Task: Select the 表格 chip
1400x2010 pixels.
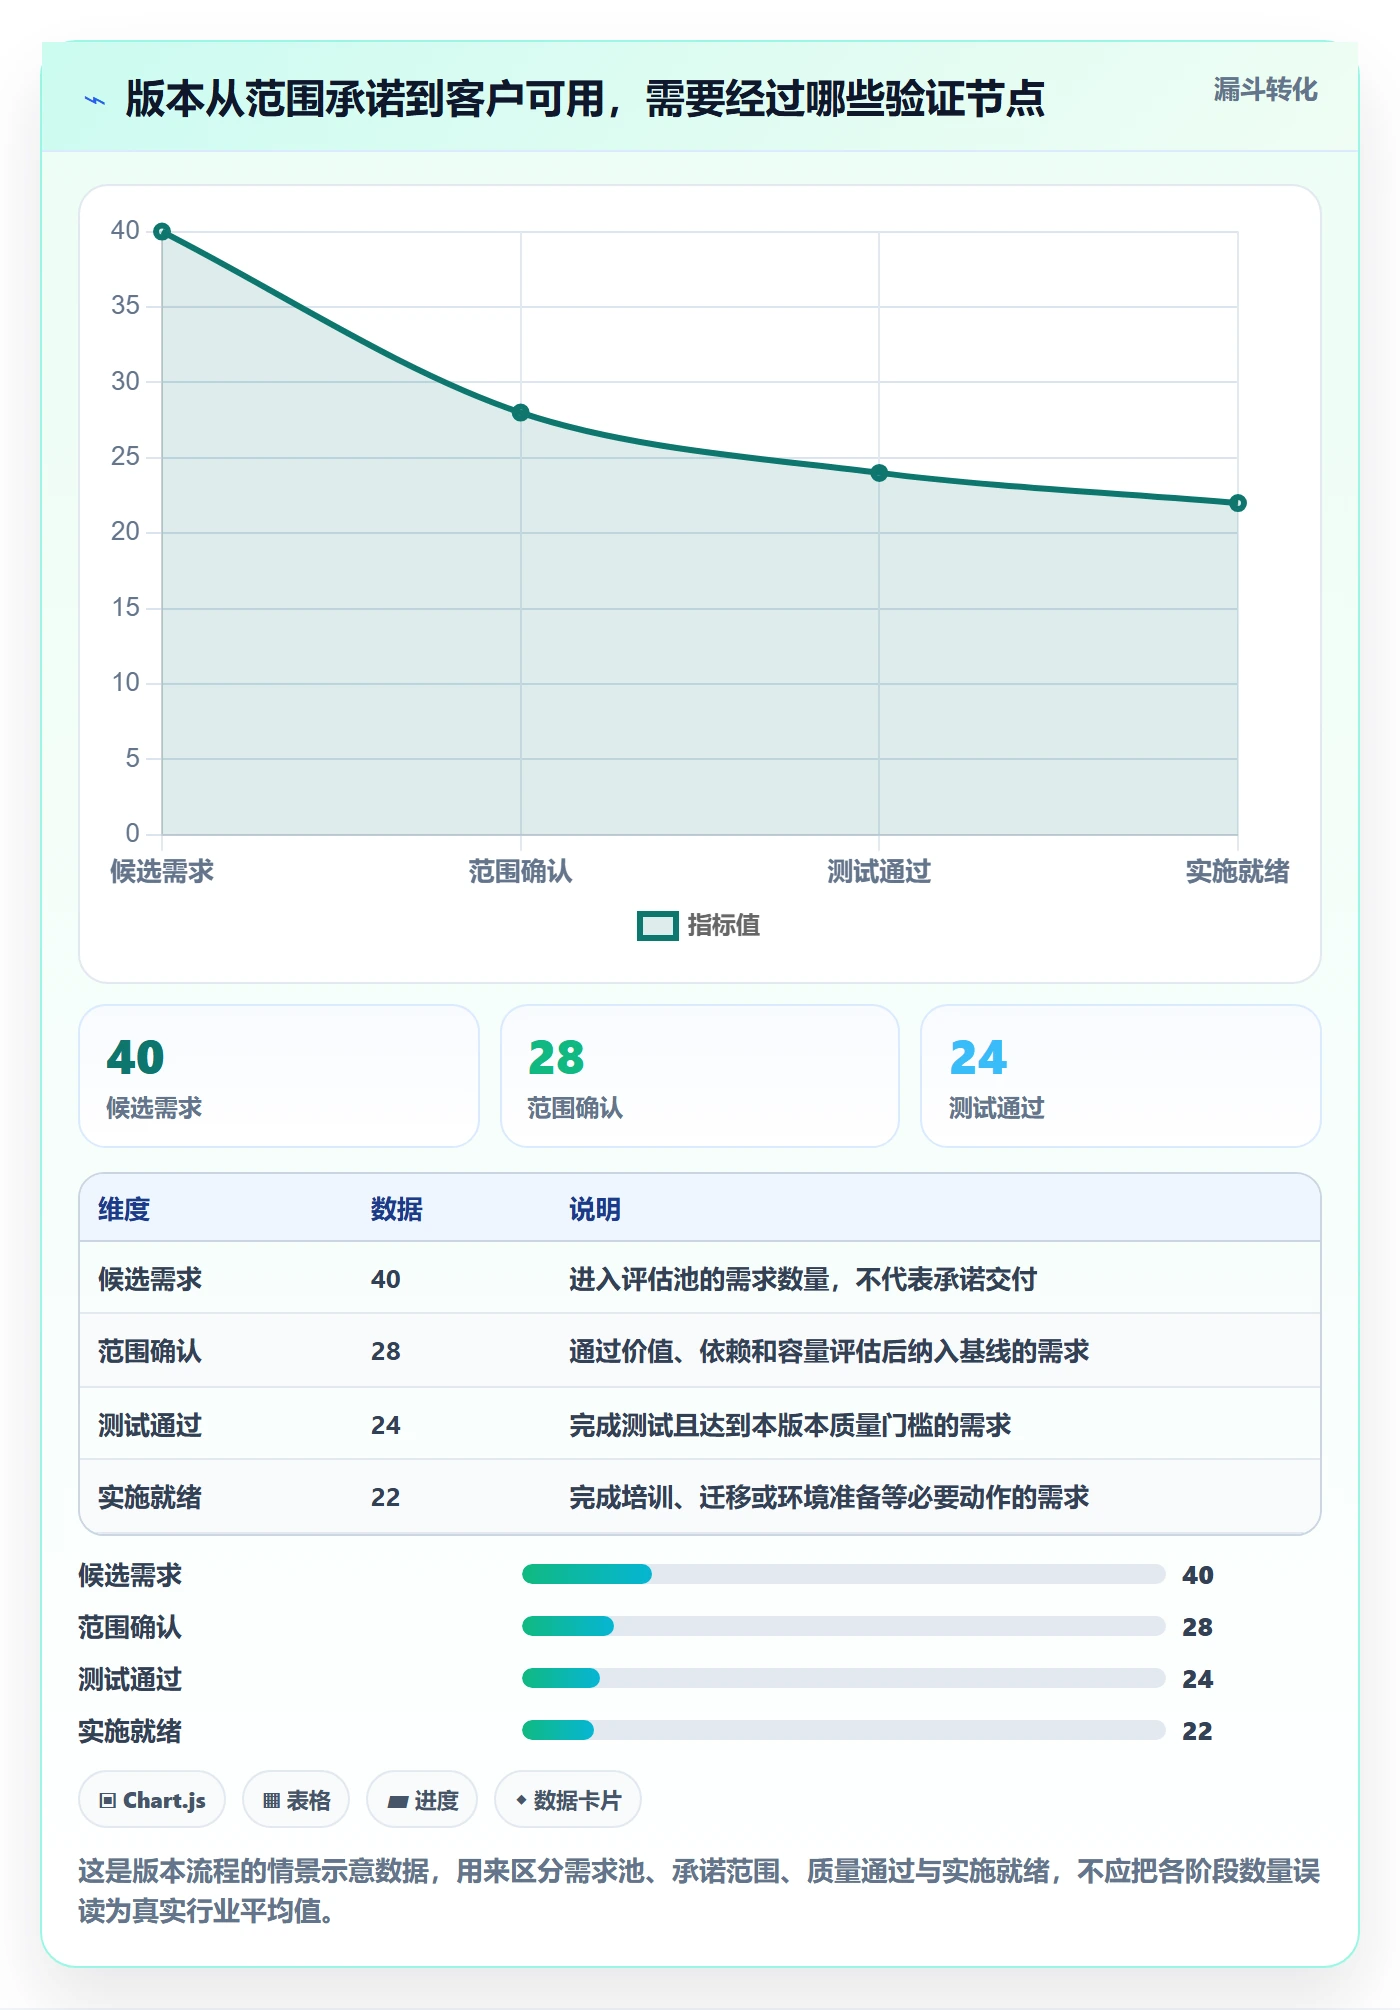Action: tap(296, 1800)
